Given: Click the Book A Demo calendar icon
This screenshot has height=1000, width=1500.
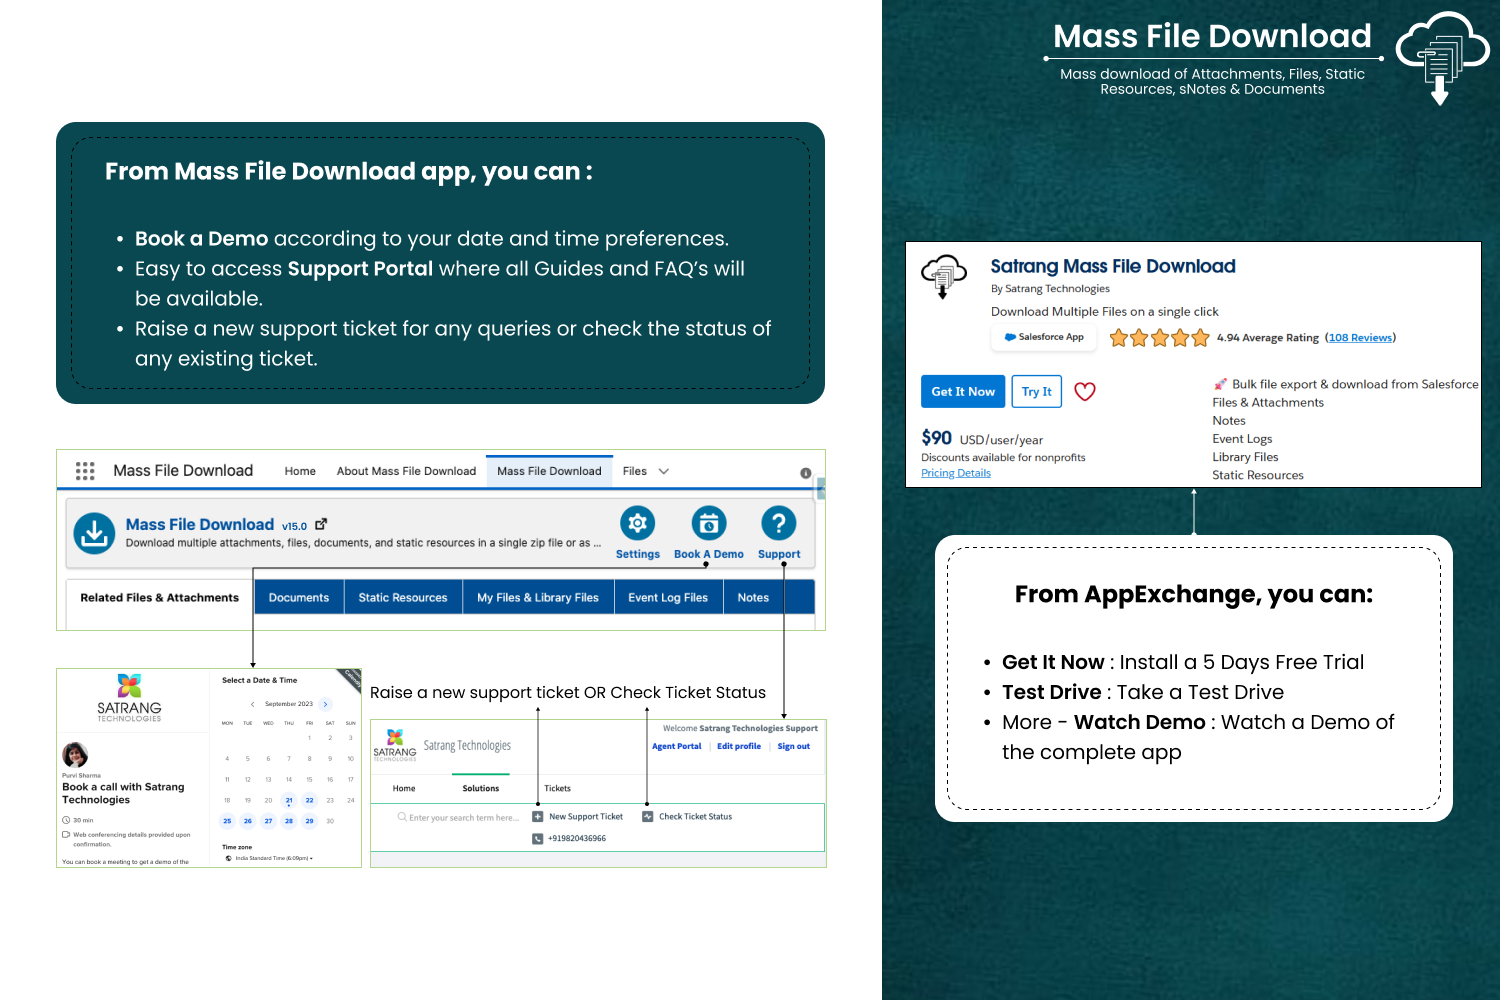Looking at the screenshot, I should (708, 523).
